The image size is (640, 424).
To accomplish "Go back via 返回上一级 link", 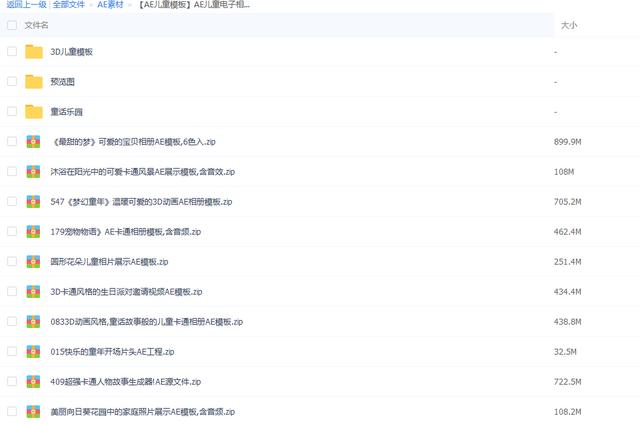I will tap(27, 4).
